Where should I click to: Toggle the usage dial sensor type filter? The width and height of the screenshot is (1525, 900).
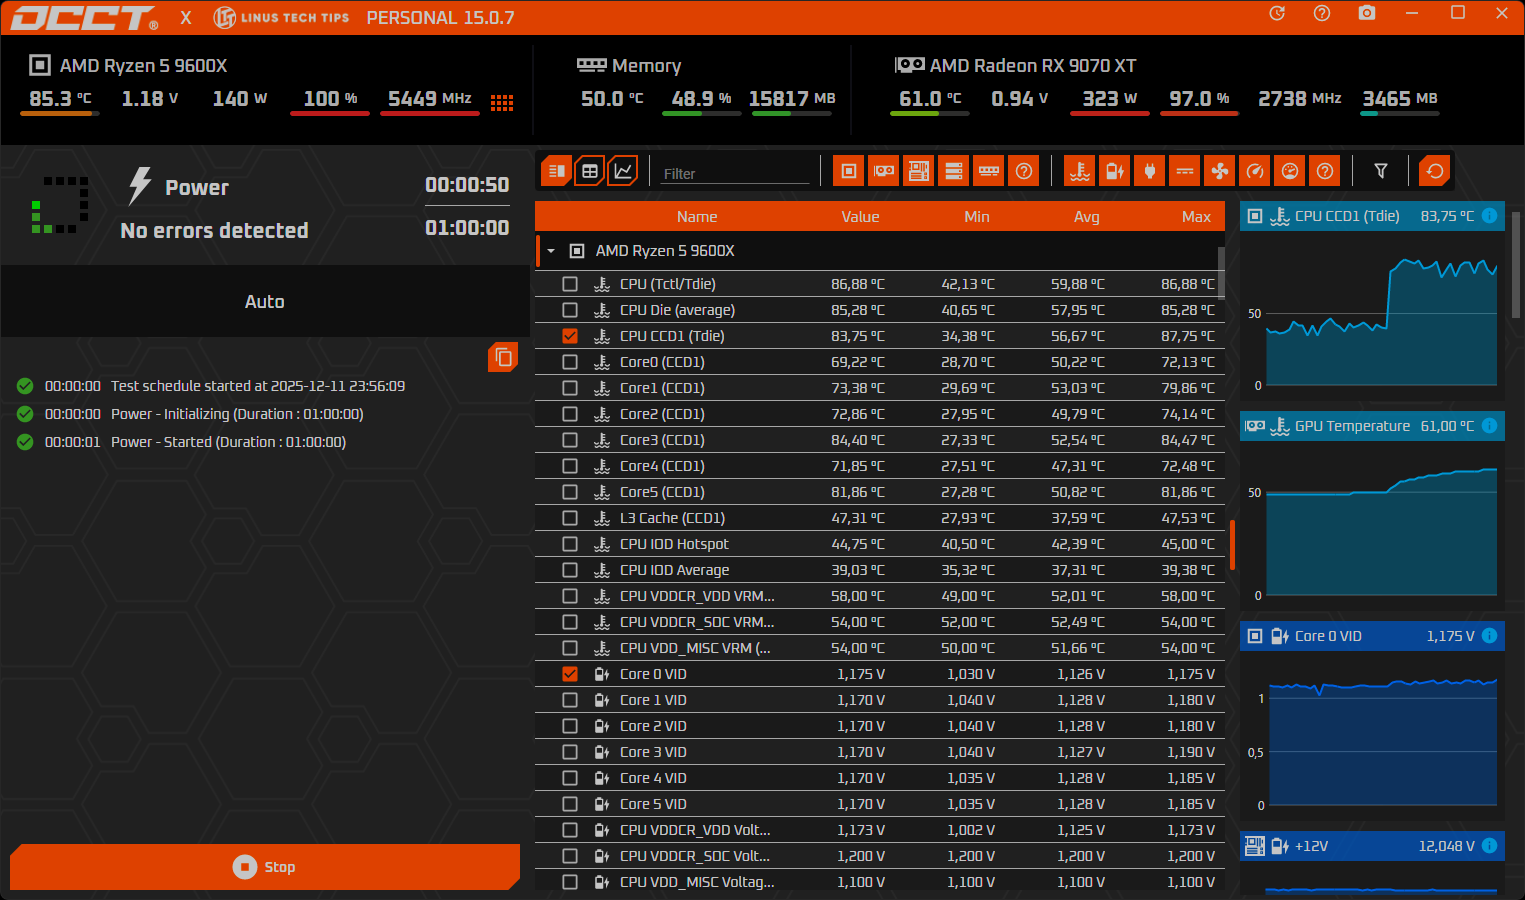(x=1290, y=171)
